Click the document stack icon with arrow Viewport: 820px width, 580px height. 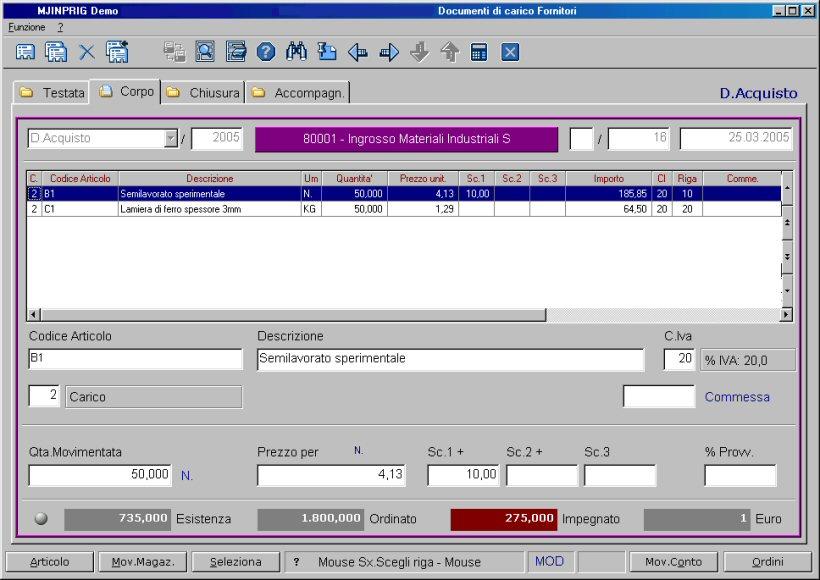coord(117,52)
